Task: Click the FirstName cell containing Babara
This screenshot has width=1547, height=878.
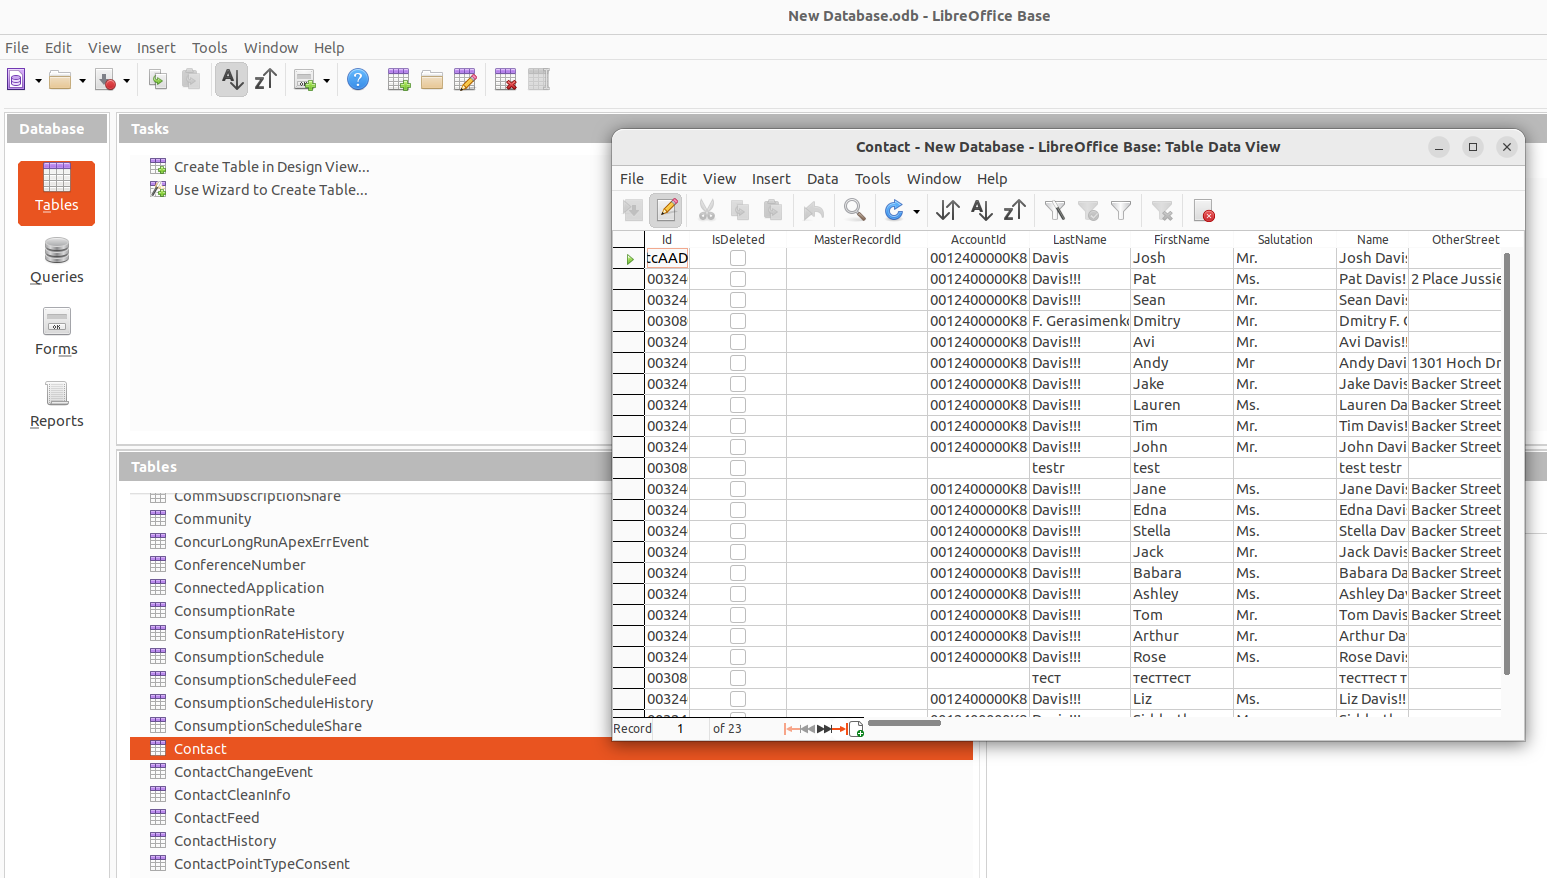Action: pos(1181,573)
